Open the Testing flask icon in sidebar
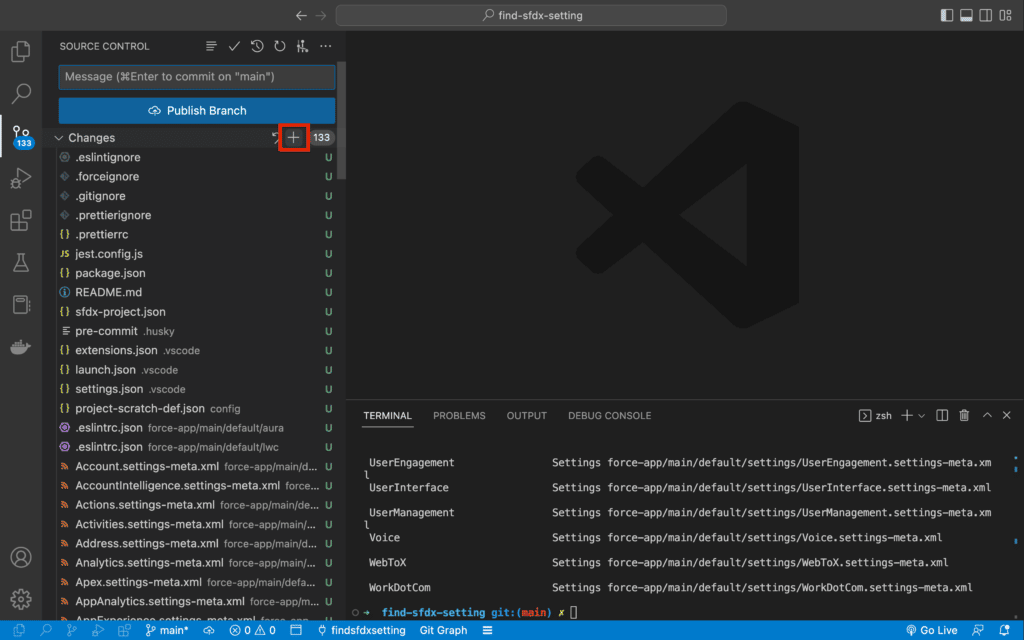The image size is (1024, 640). pyautogui.click(x=21, y=263)
